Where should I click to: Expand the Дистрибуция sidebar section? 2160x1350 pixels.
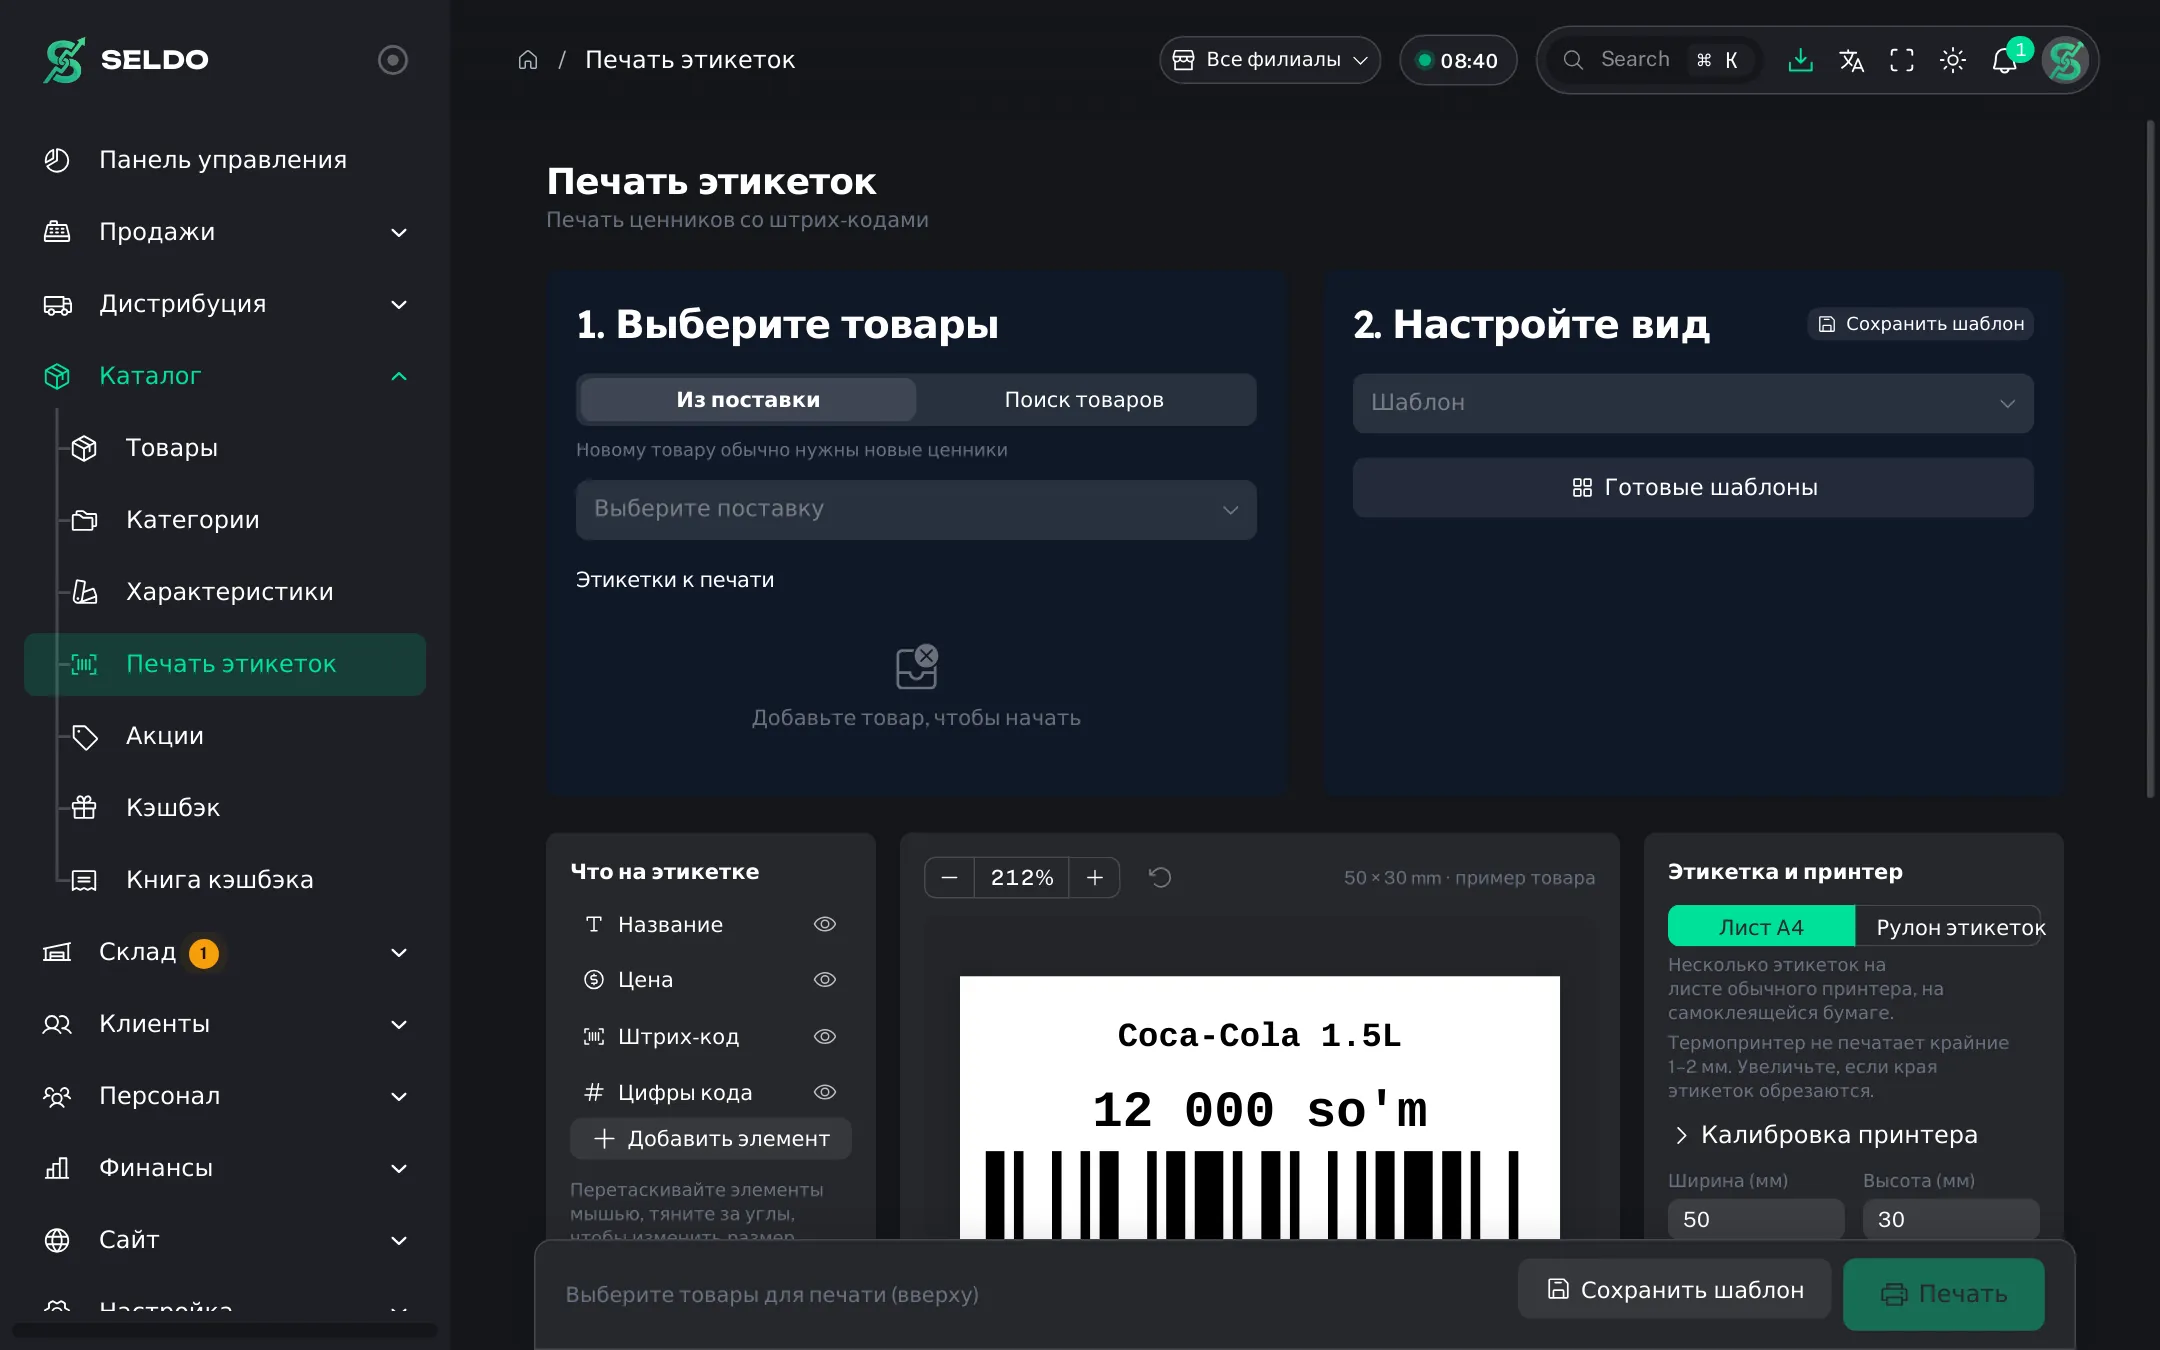click(224, 304)
